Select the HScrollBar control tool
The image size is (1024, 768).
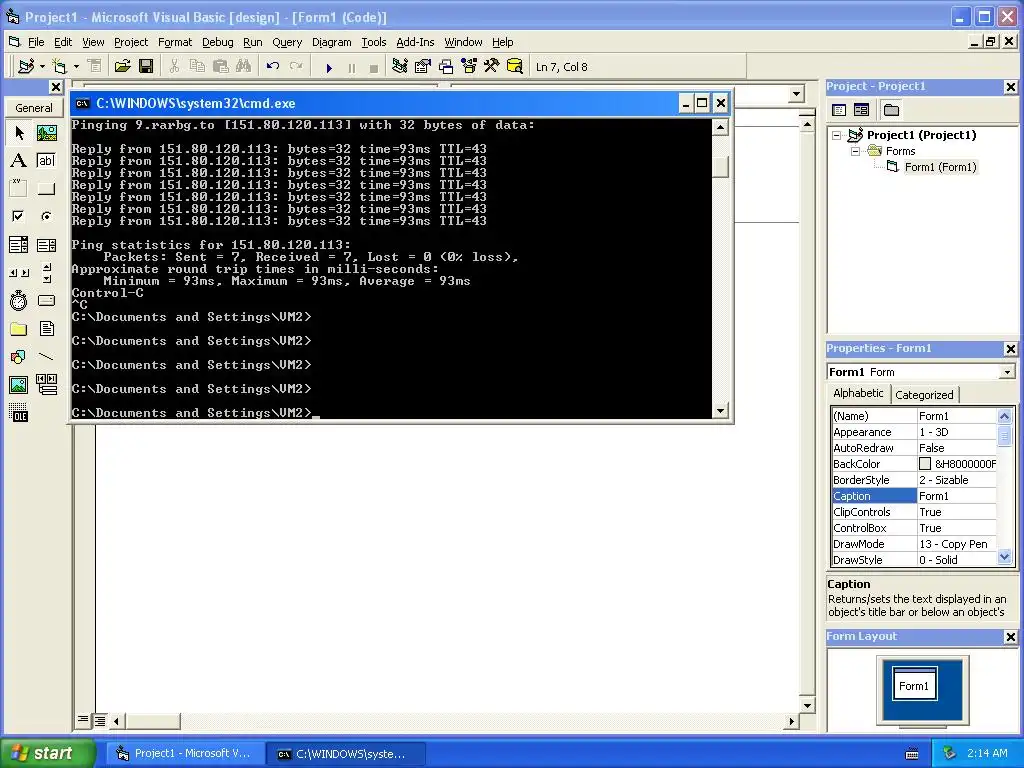click(x=19, y=273)
